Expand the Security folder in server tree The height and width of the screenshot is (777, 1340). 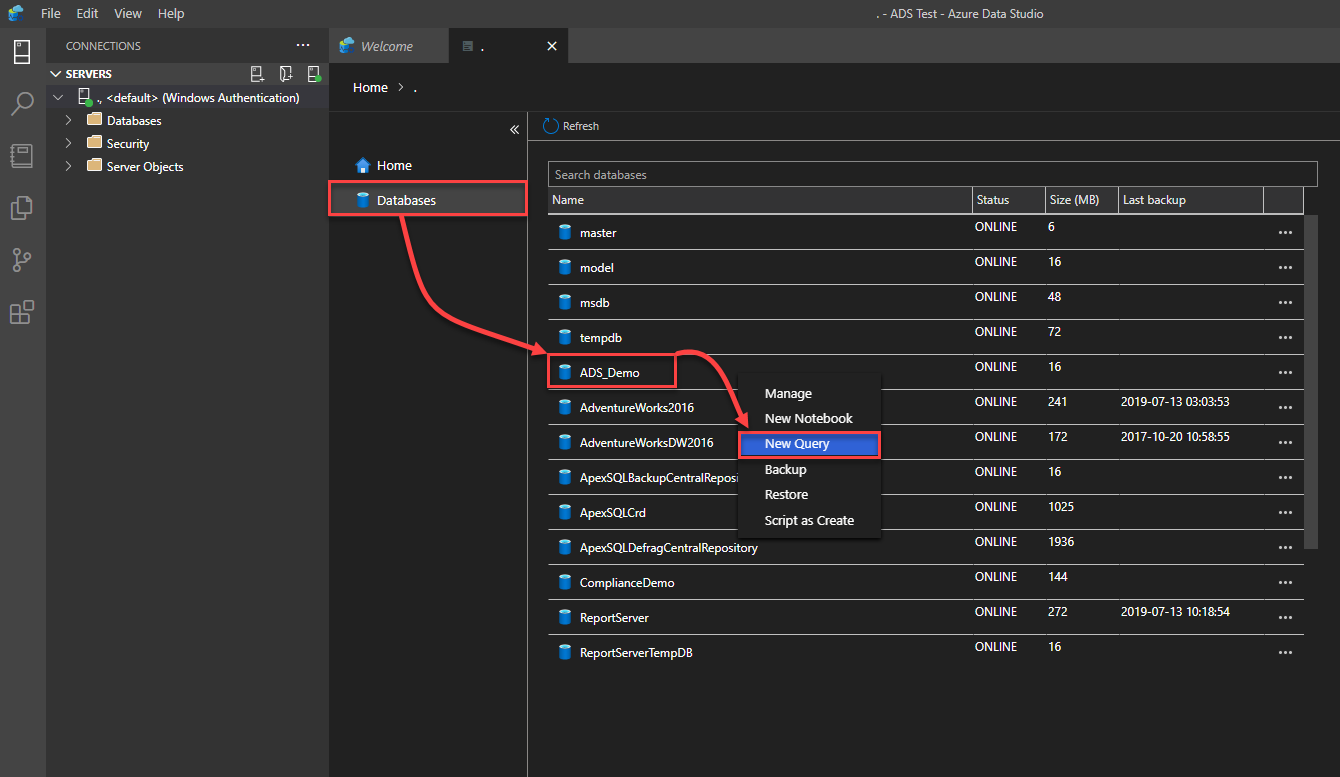pyautogui.click(x=69, y=144)
